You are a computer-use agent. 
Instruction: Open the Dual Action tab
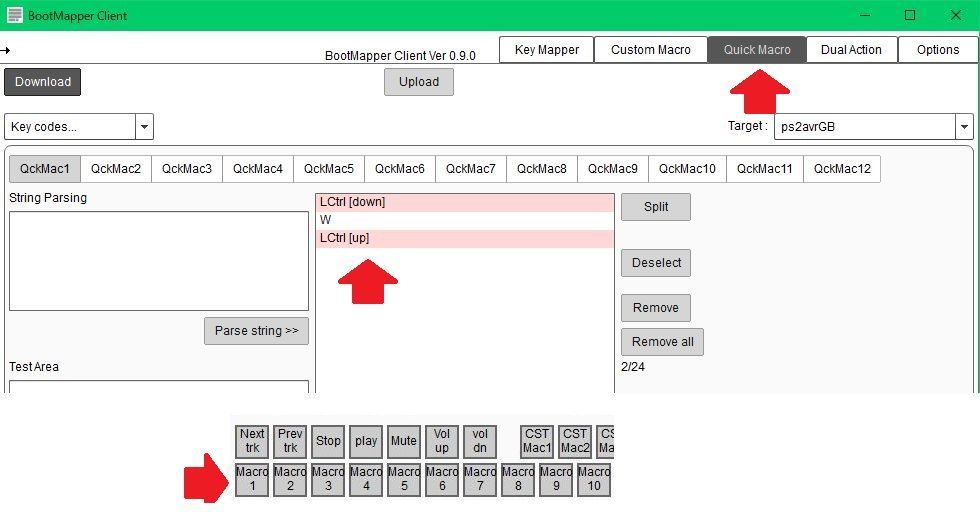[x=851, y=50]
